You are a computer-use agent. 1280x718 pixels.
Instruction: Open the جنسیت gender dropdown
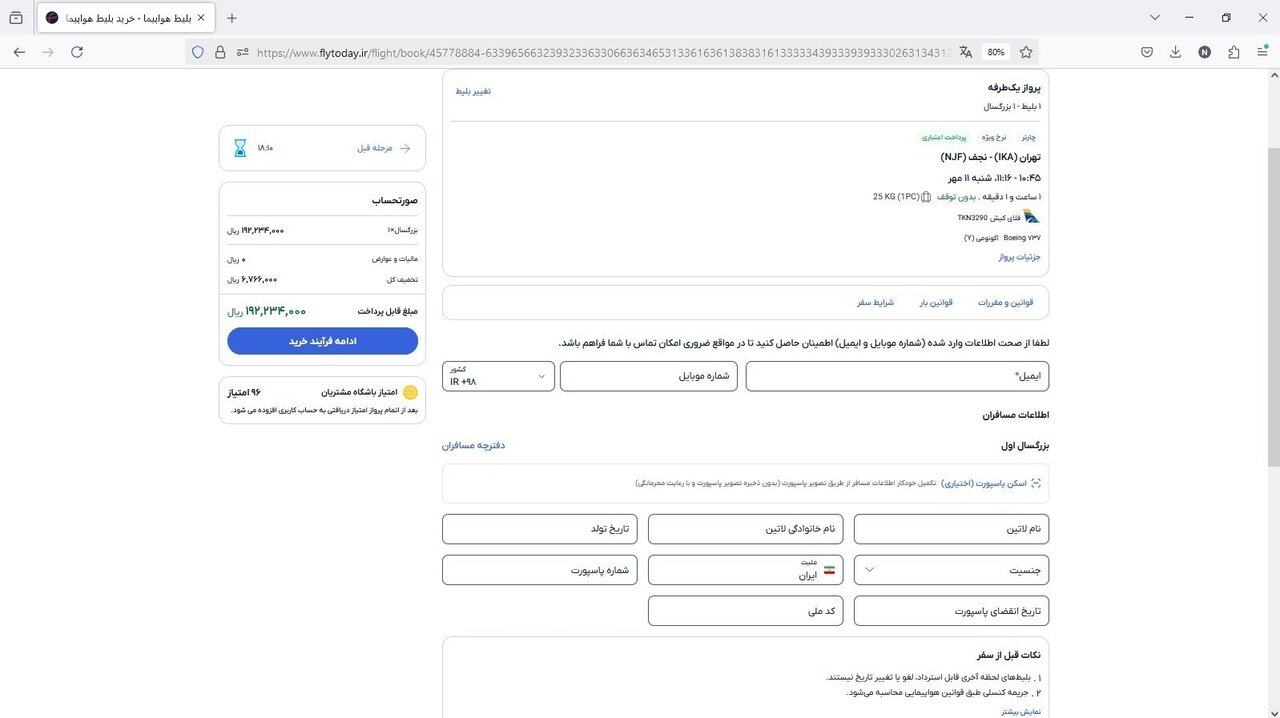pos(951,570)
